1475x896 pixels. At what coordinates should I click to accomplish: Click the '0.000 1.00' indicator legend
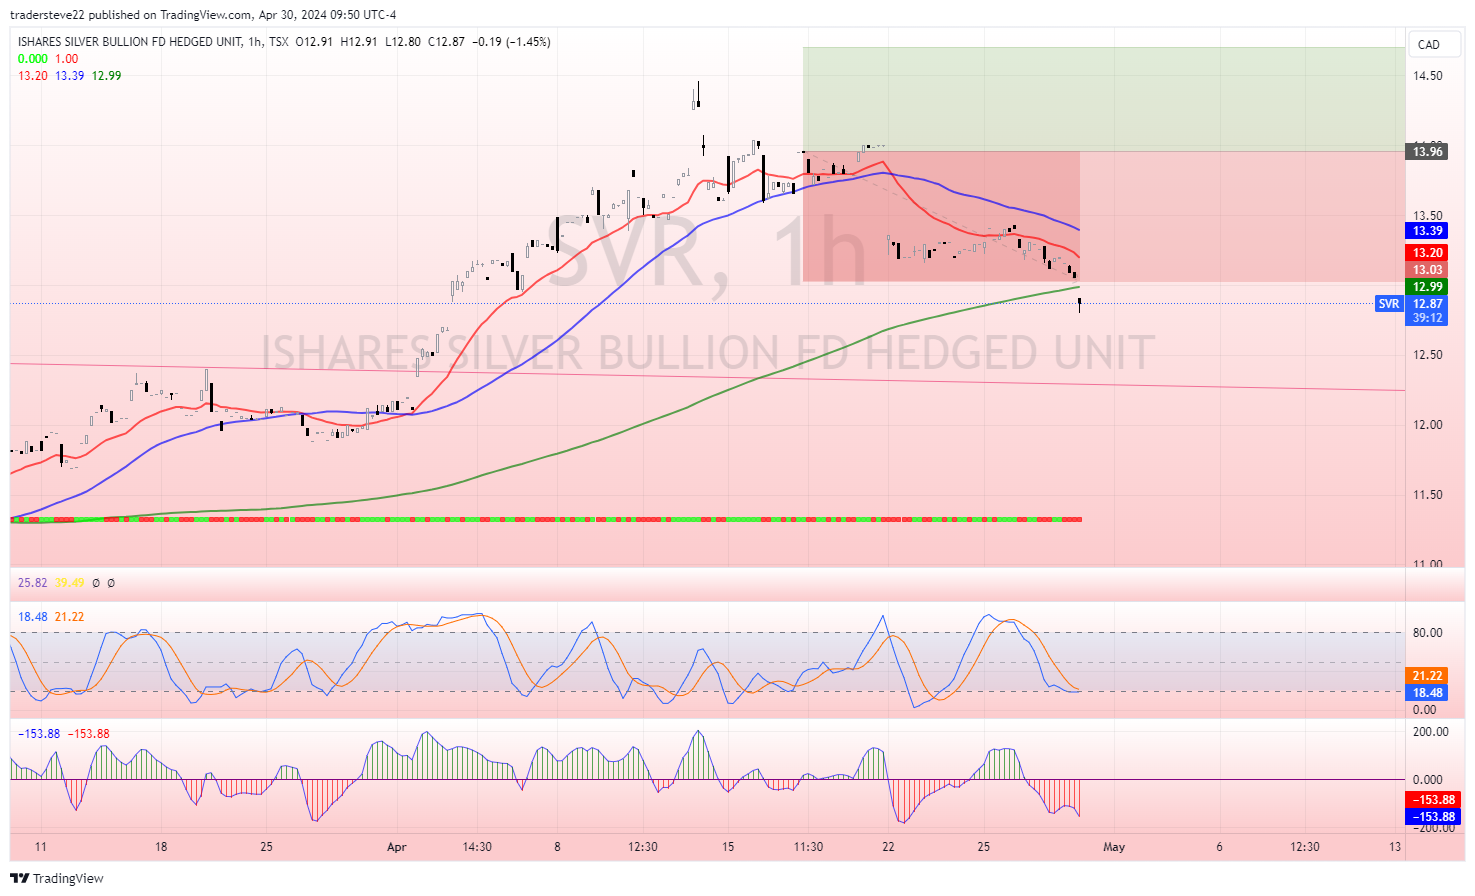[48, 59]
